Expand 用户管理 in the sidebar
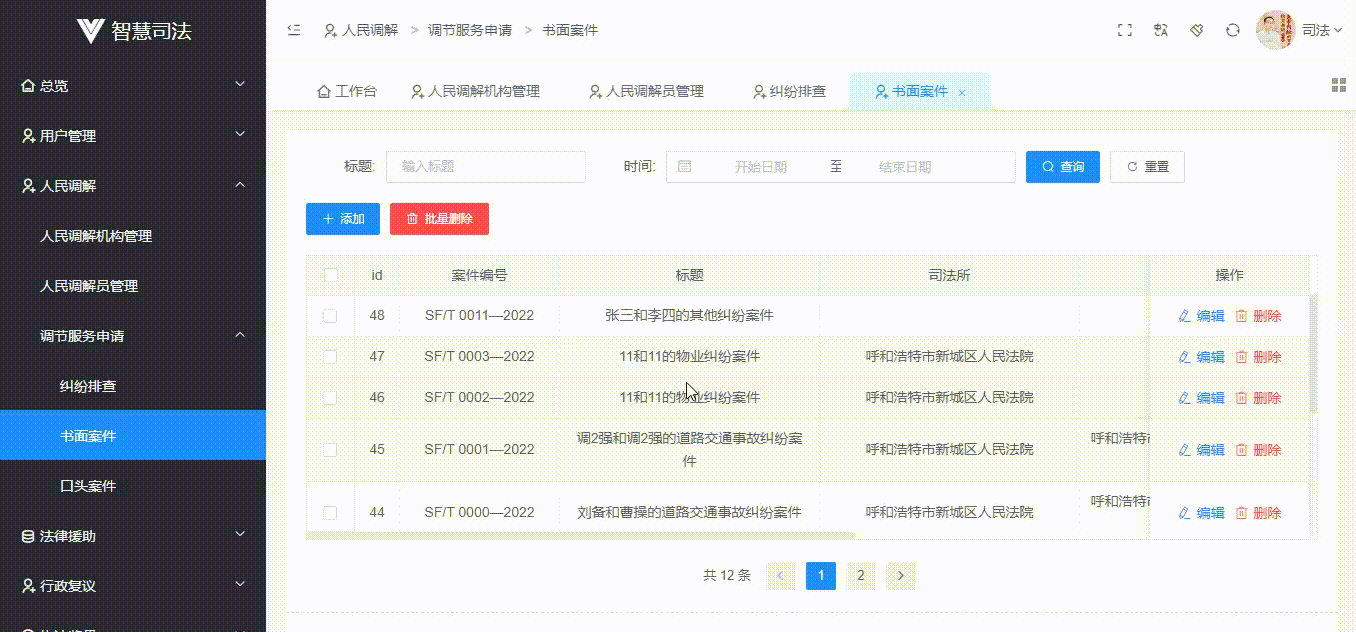Viewport: 1356px width, 632px height. coord(132,136)
